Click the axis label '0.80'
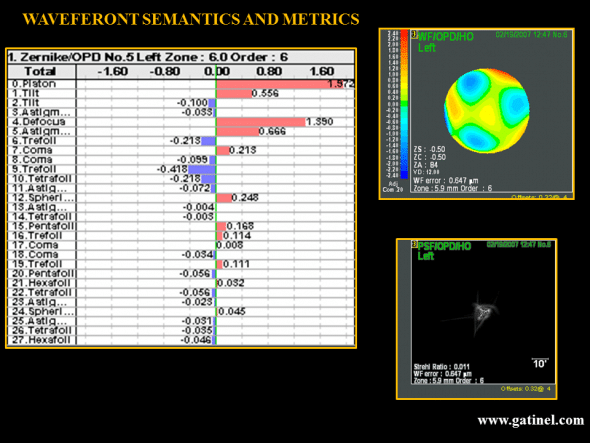This screenshot has height=443, width=590. 269,71
